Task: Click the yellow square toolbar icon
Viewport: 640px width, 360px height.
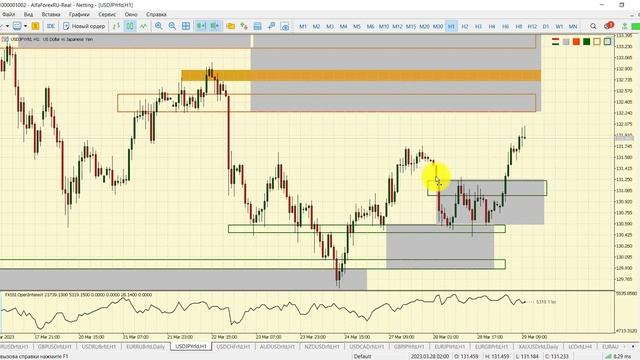Action: click(x=36, y=26)
